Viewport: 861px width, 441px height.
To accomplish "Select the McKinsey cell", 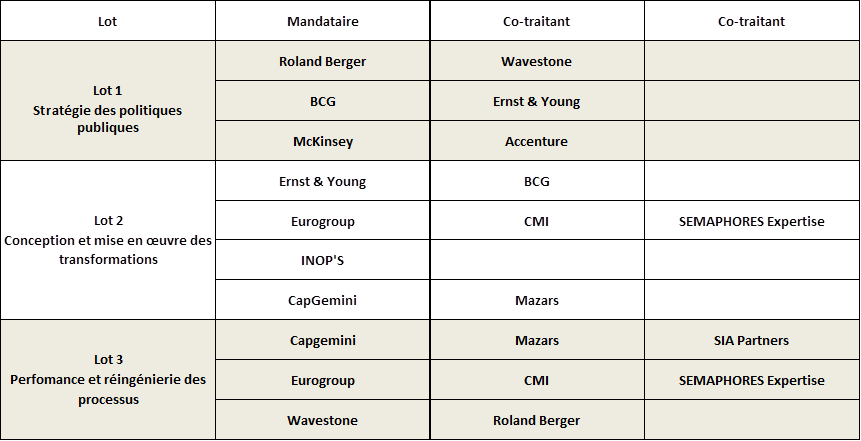I will 322,141.
